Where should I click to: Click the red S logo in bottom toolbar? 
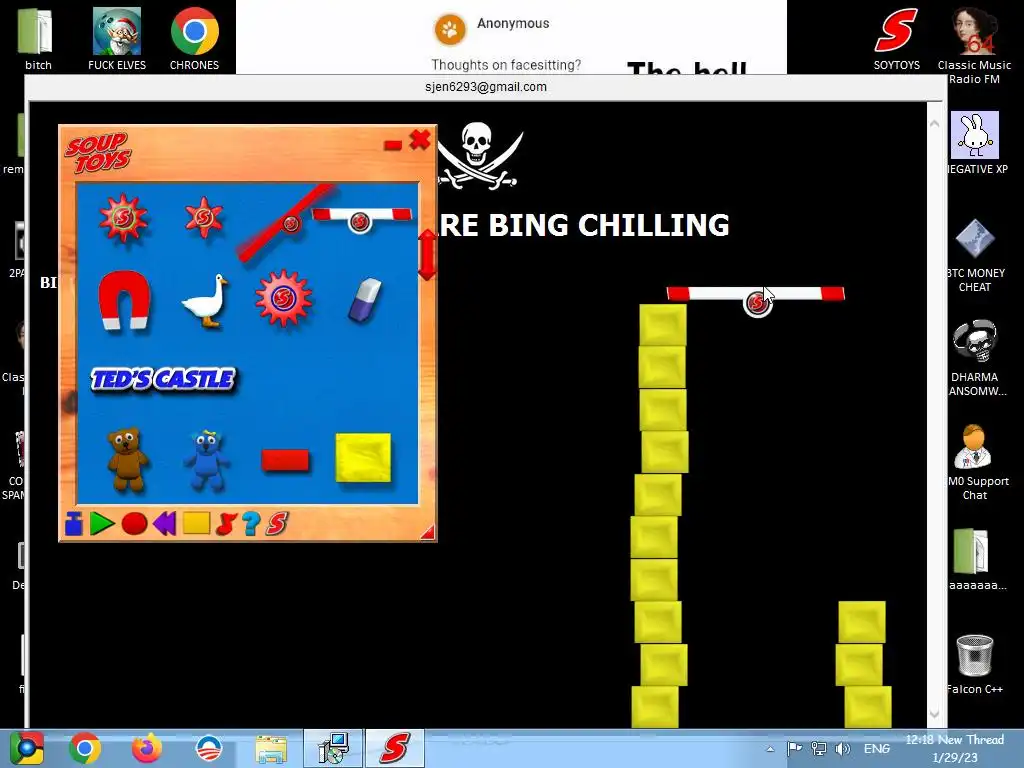pyautogui.click(x=277, y=524)
